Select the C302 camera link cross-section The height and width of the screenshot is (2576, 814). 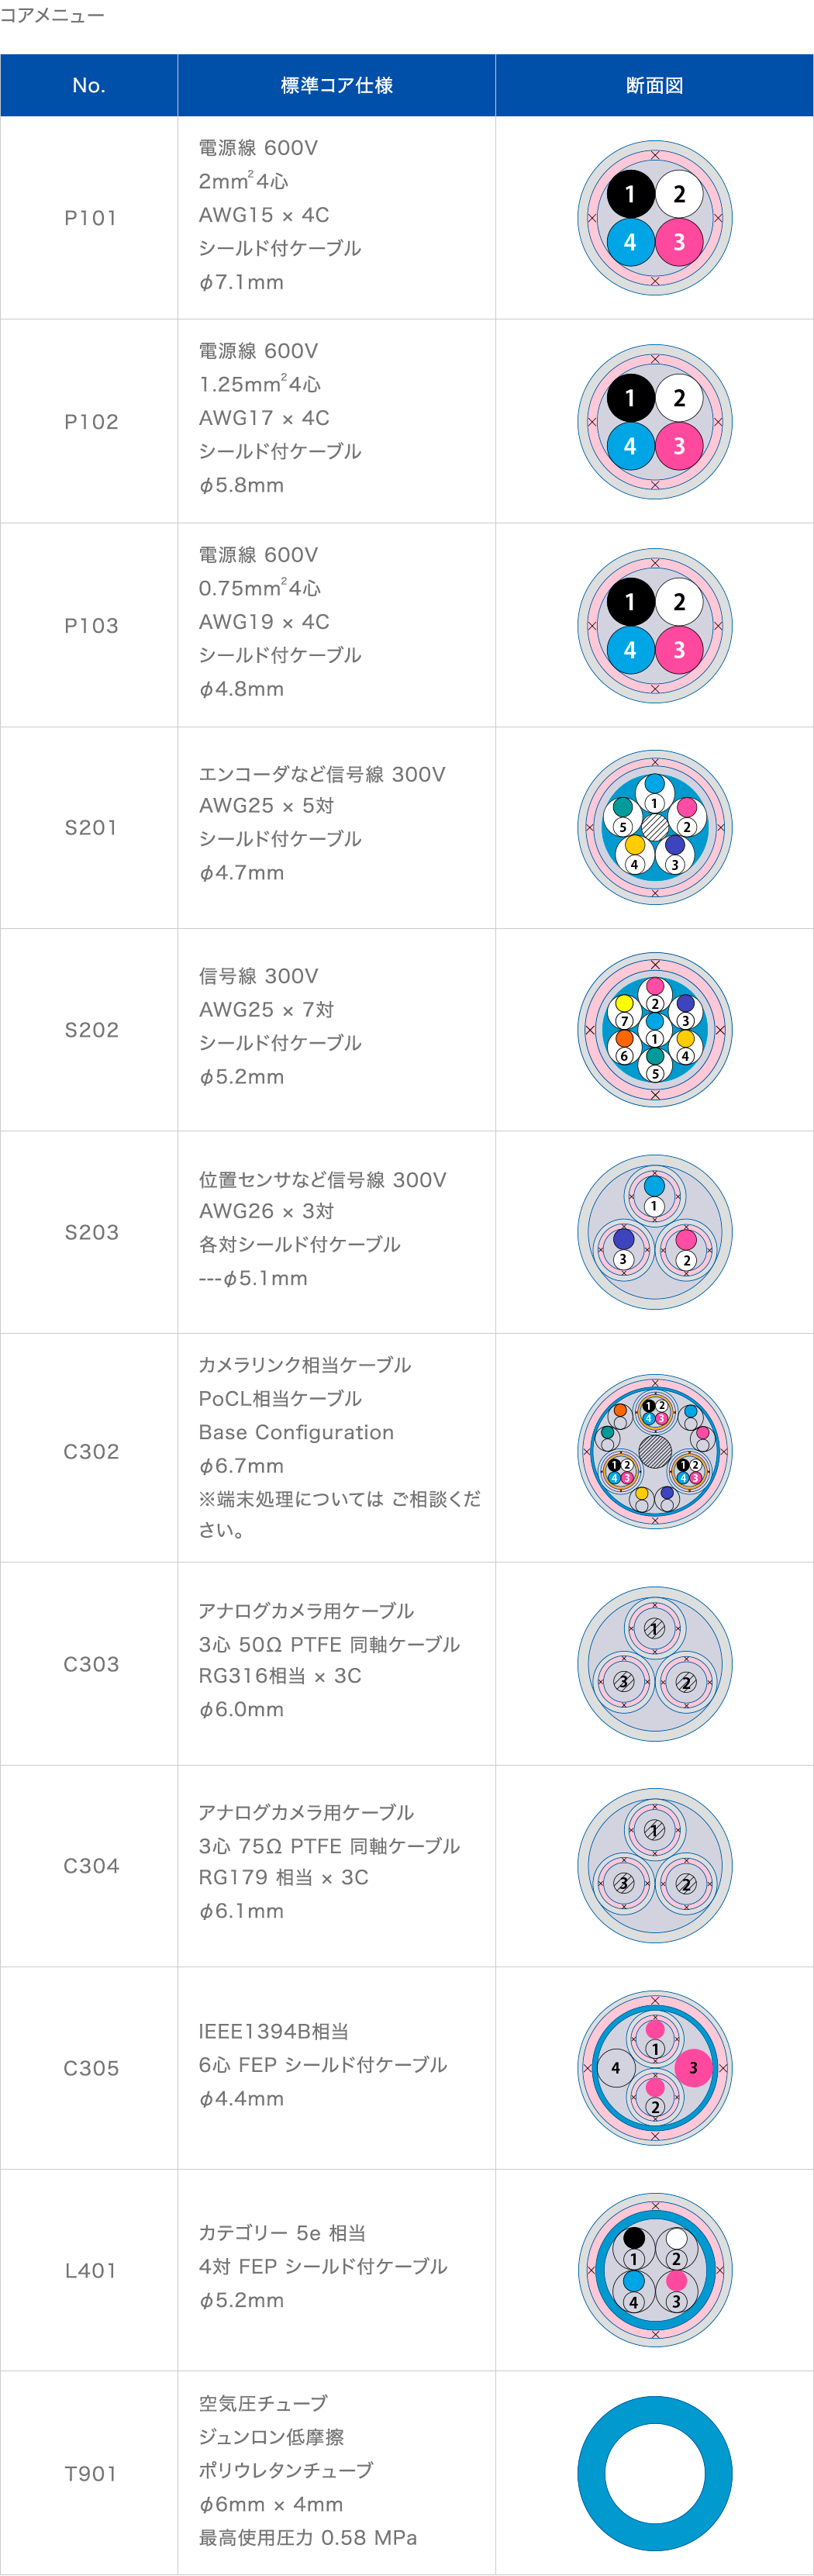click(x=655, y=1451)
